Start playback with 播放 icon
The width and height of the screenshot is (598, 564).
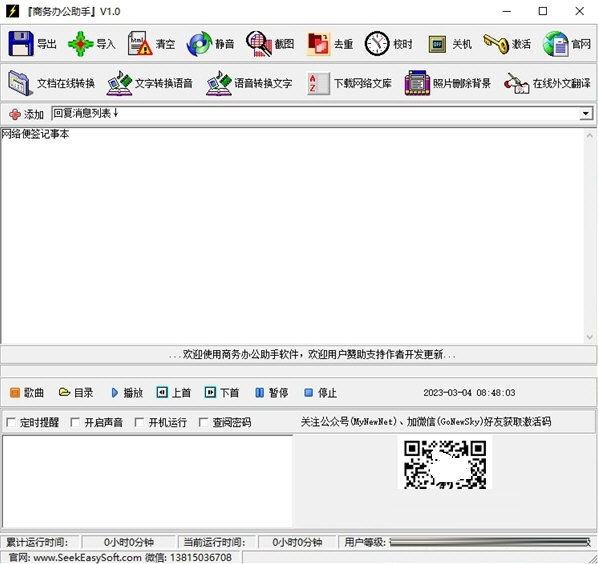click(114, 392)
